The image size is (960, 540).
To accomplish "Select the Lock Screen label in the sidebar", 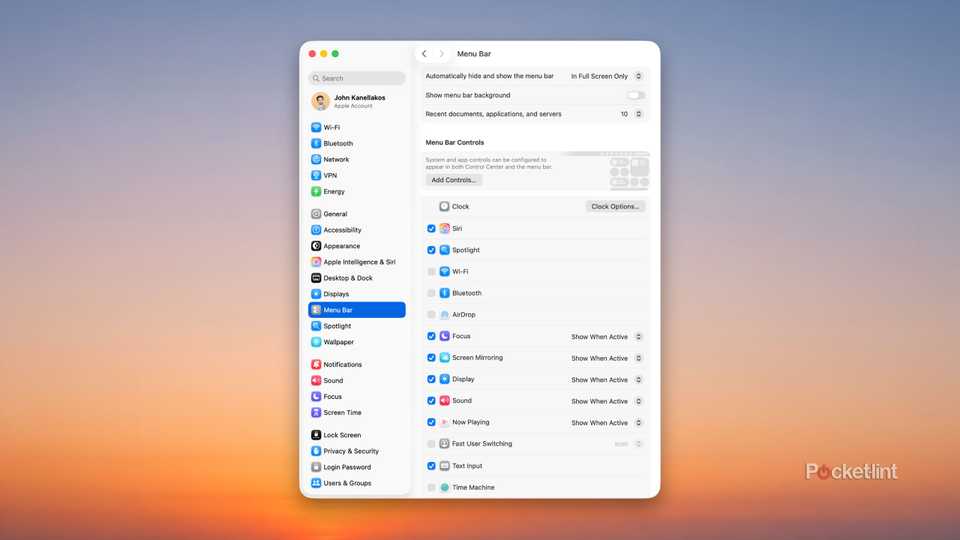I will pyautogui.click(x=342, y=435).
